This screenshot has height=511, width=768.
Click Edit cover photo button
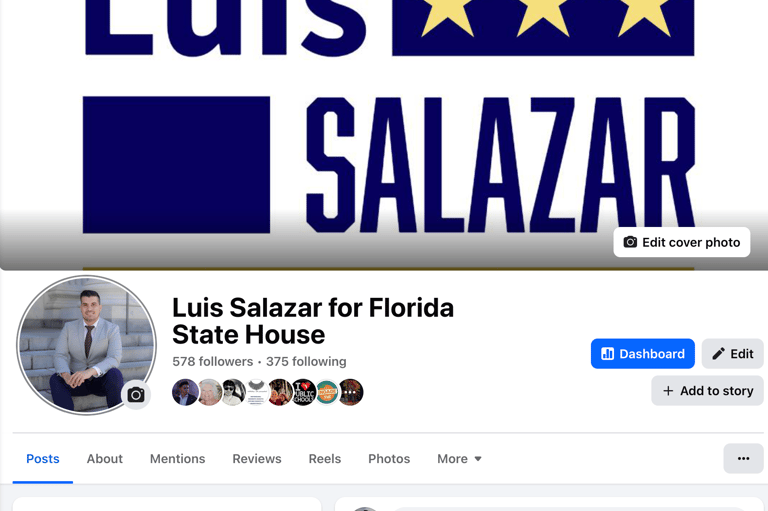coord(681,242)
